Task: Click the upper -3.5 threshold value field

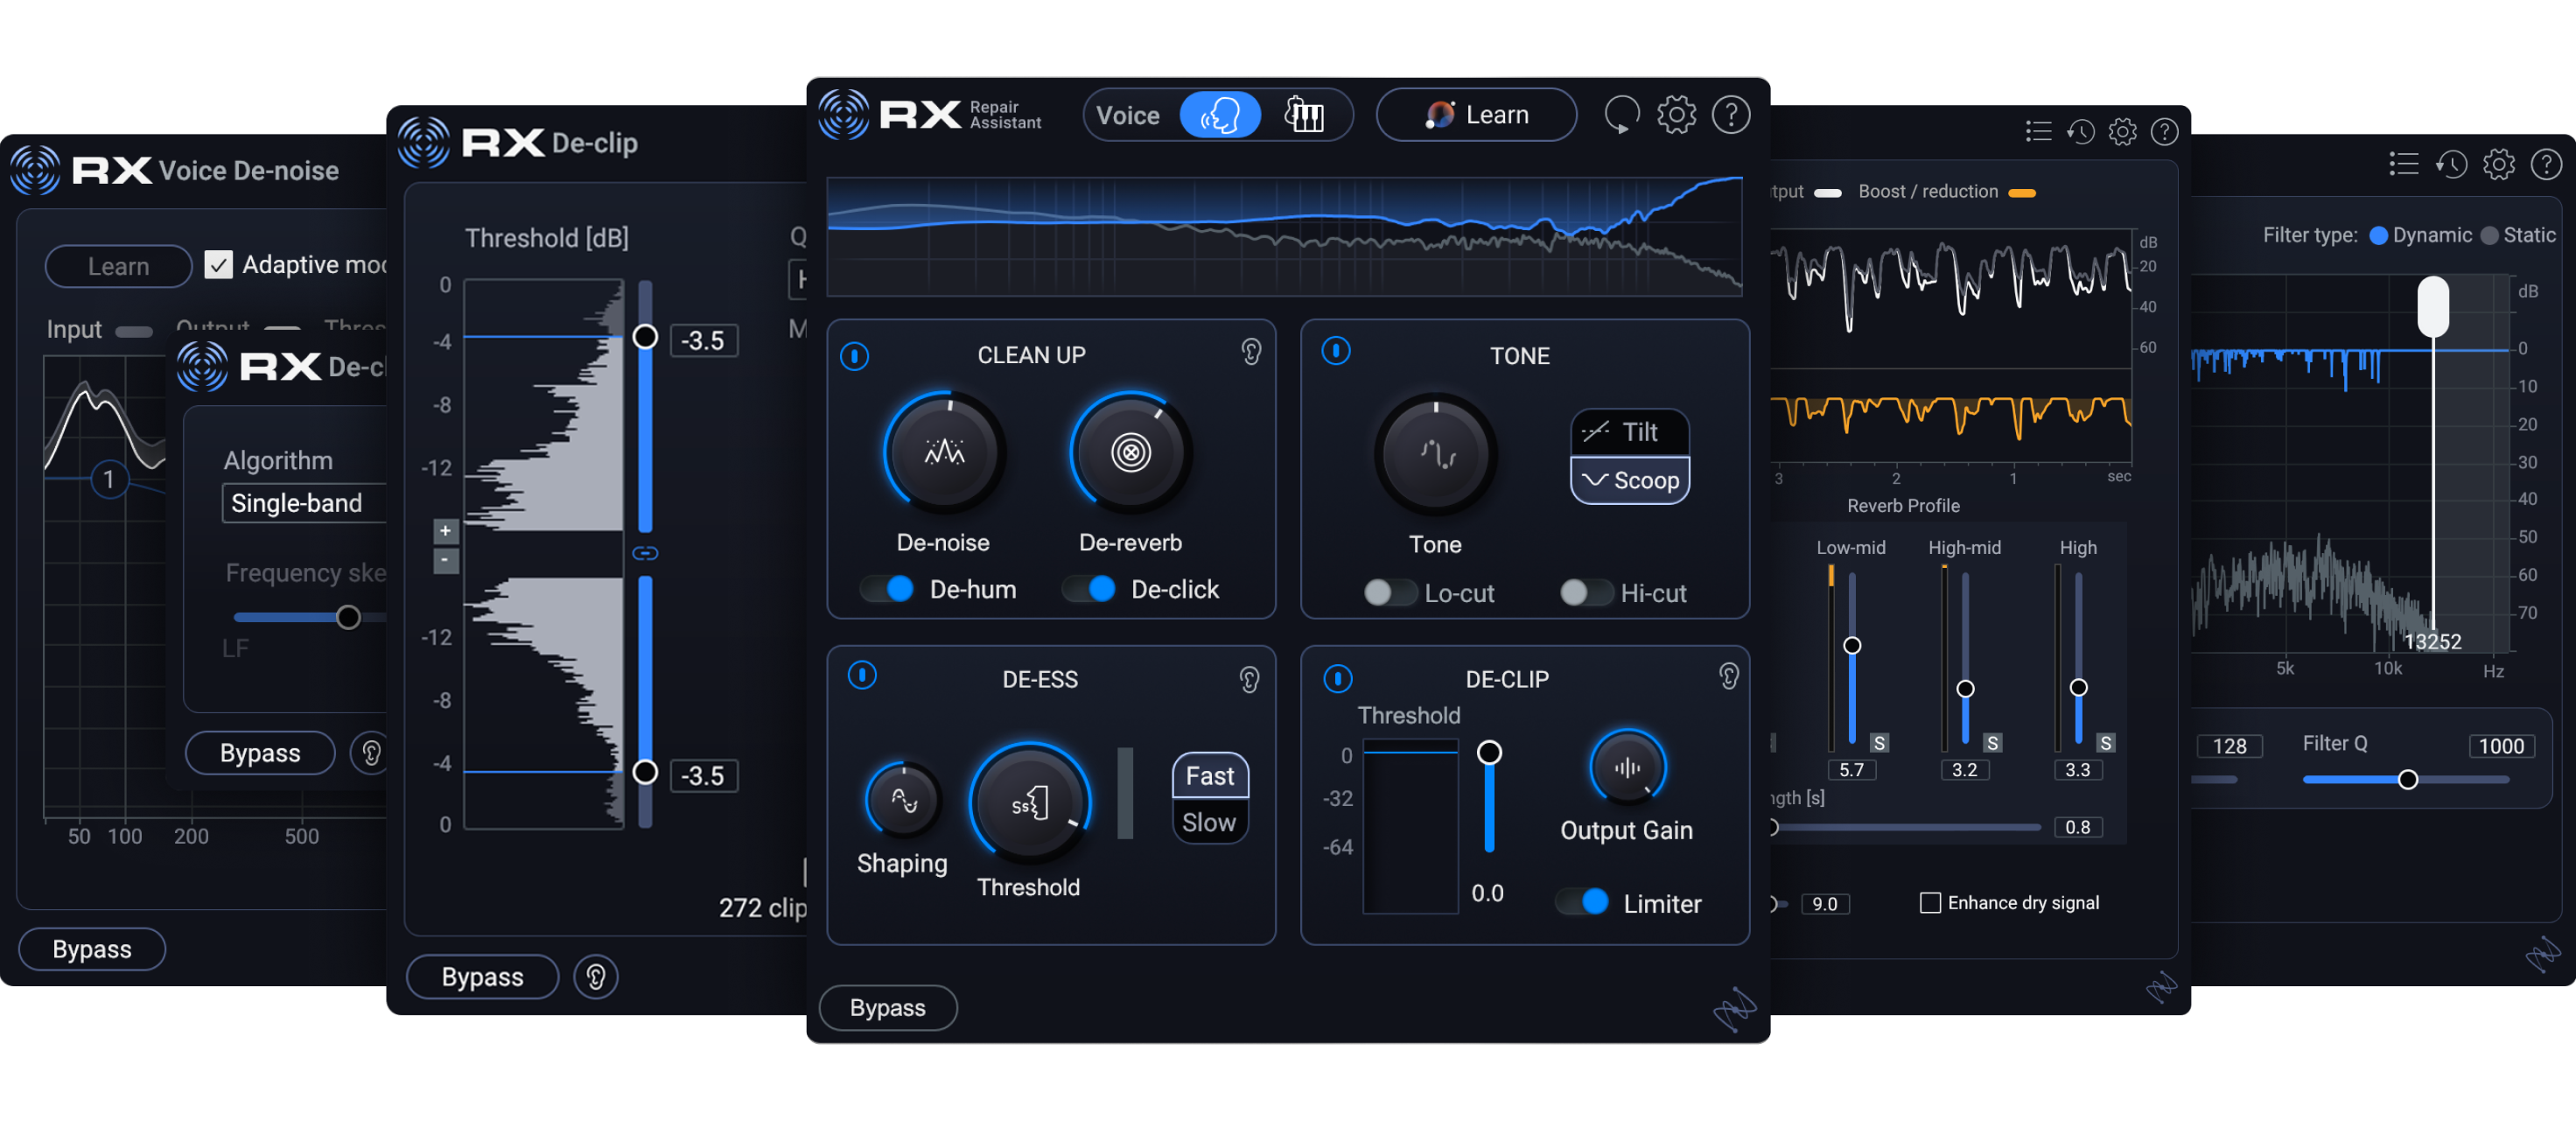Action: 704,341
